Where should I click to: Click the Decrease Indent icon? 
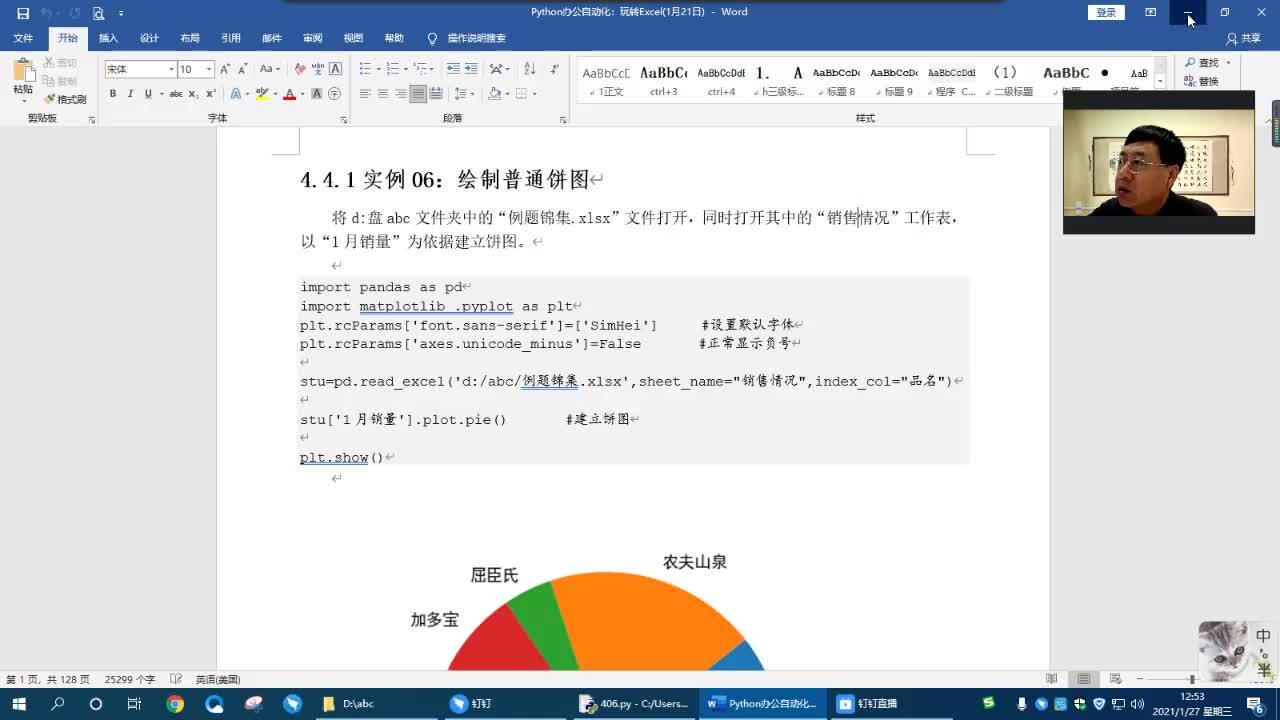(x=453, y=69)
